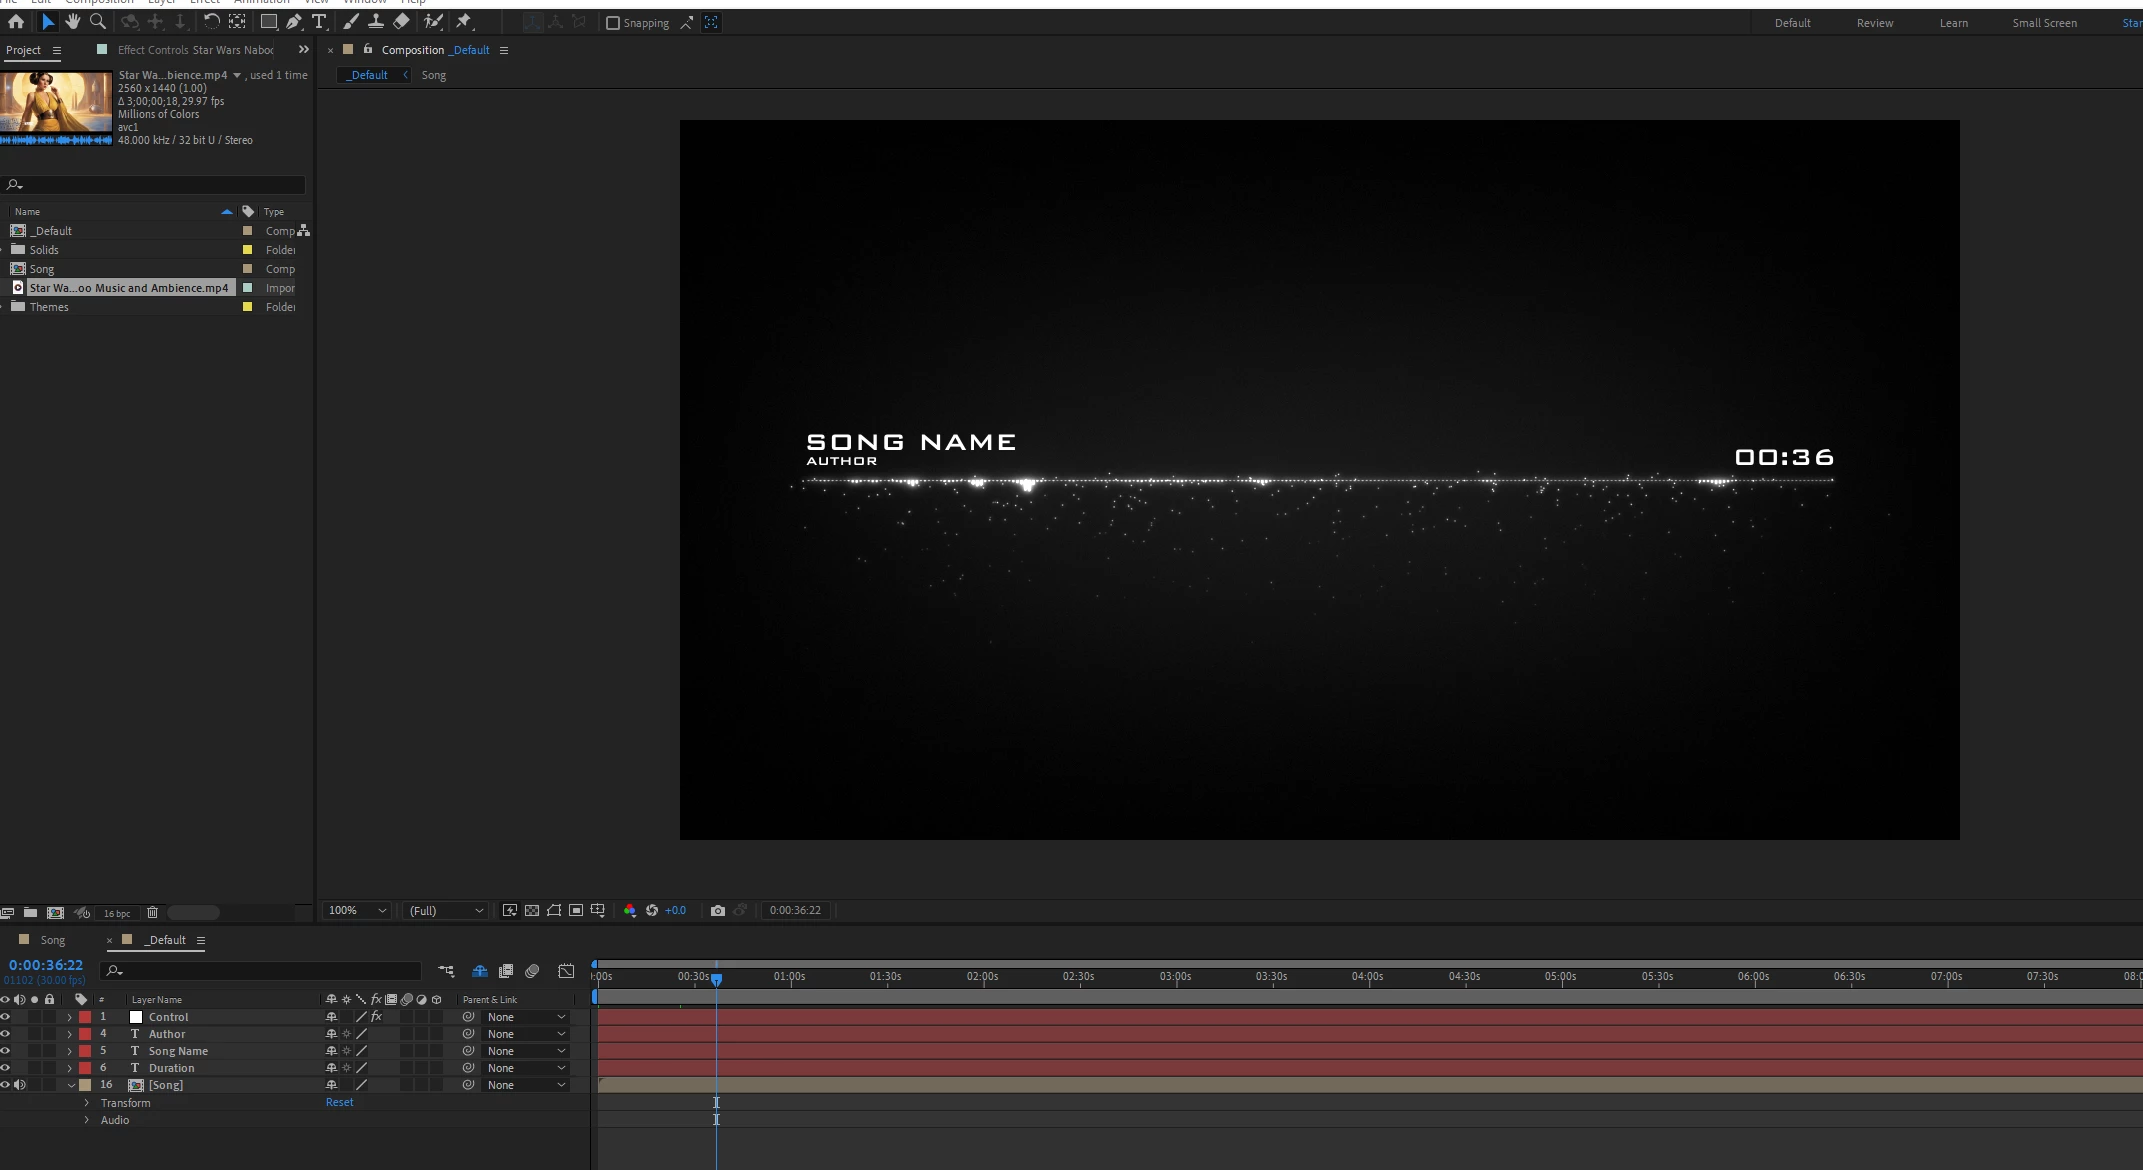Screen dimensions: 2143x1170
Task: Expand the Audio property group
Action: click(87, 1120)
